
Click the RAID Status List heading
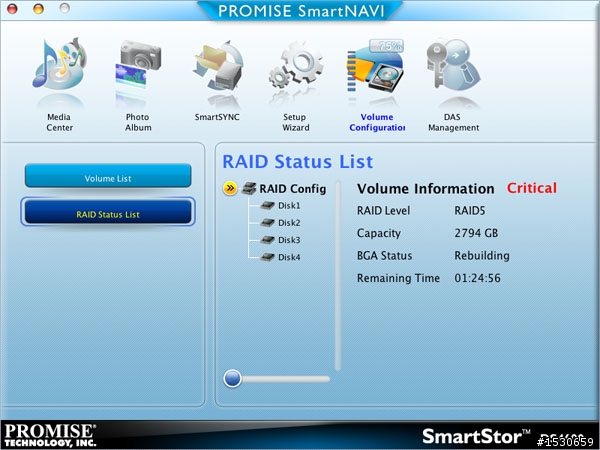(x=298, y=161)
